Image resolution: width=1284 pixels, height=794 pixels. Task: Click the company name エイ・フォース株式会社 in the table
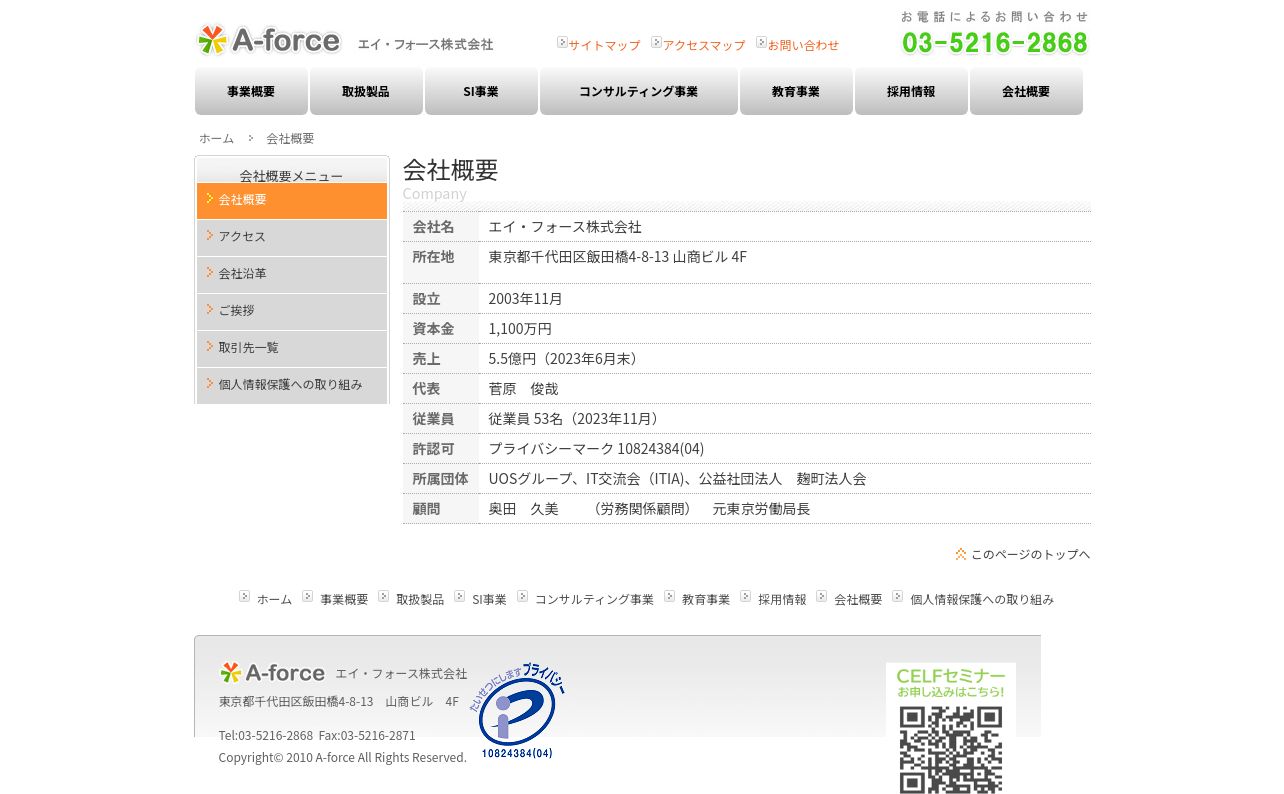tap(565, 227)
